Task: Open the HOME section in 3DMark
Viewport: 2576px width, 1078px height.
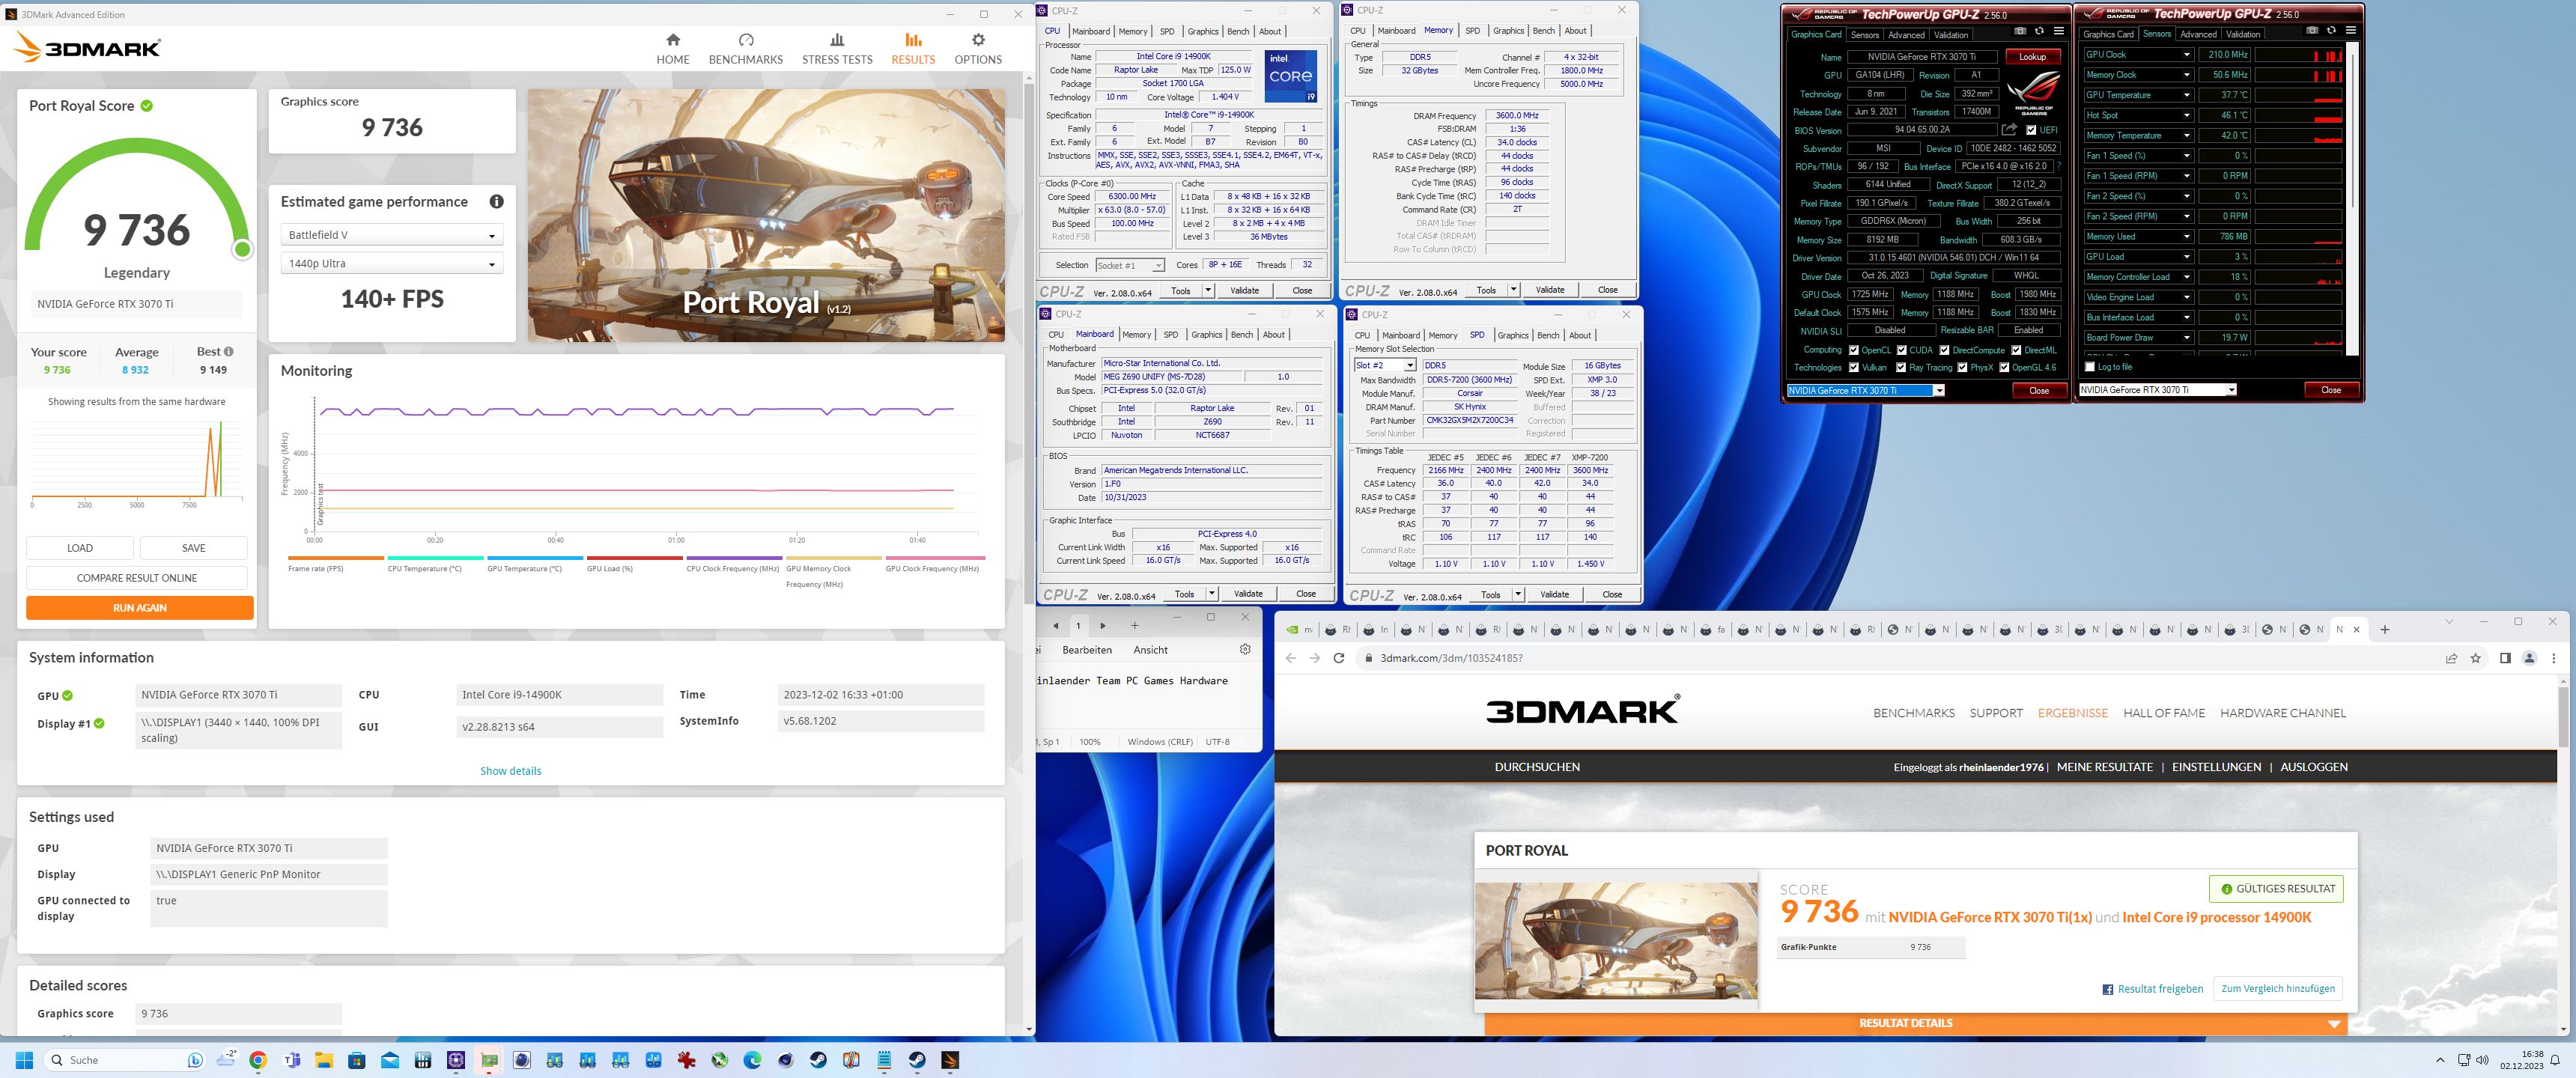Action: point(673,48)
